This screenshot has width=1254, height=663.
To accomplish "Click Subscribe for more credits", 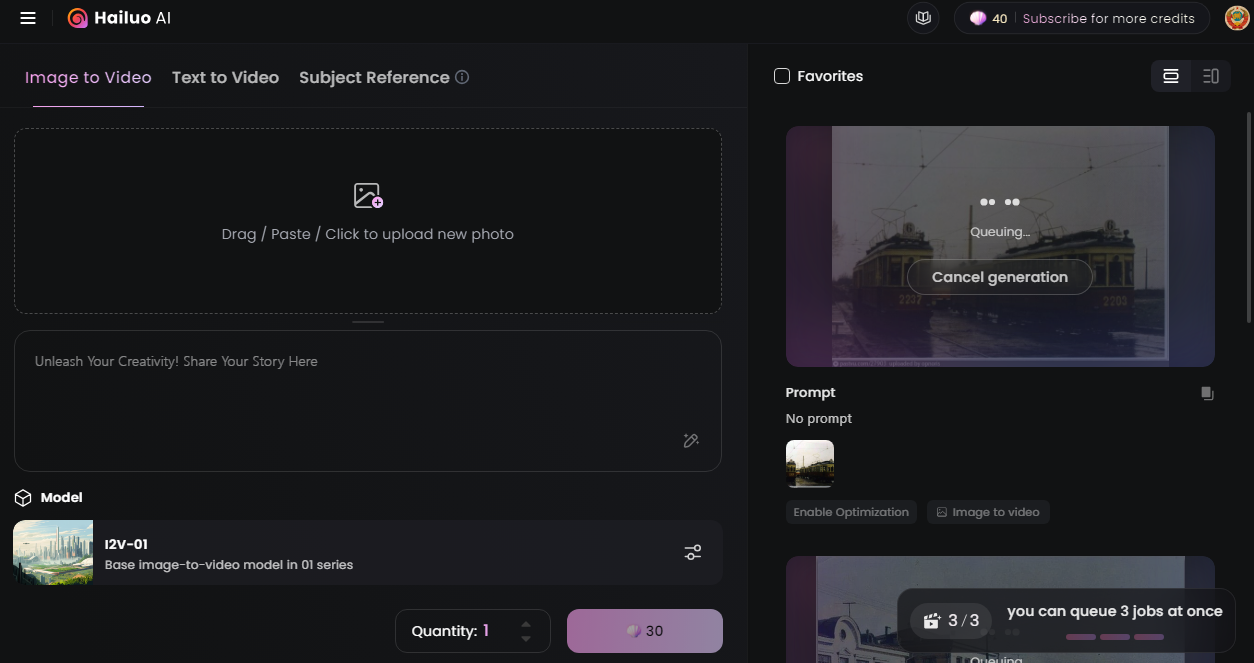I will point(1108,18).
